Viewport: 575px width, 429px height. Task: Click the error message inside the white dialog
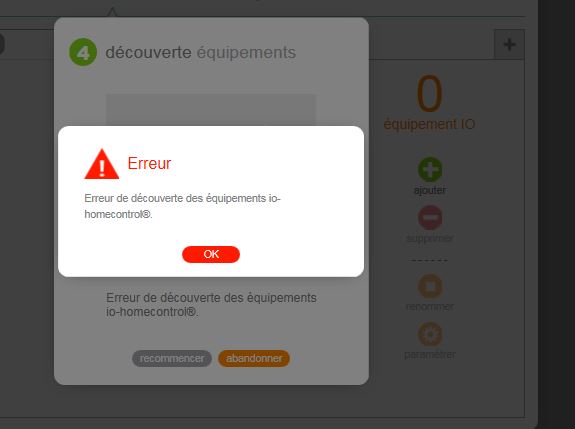tap(182, 206)
